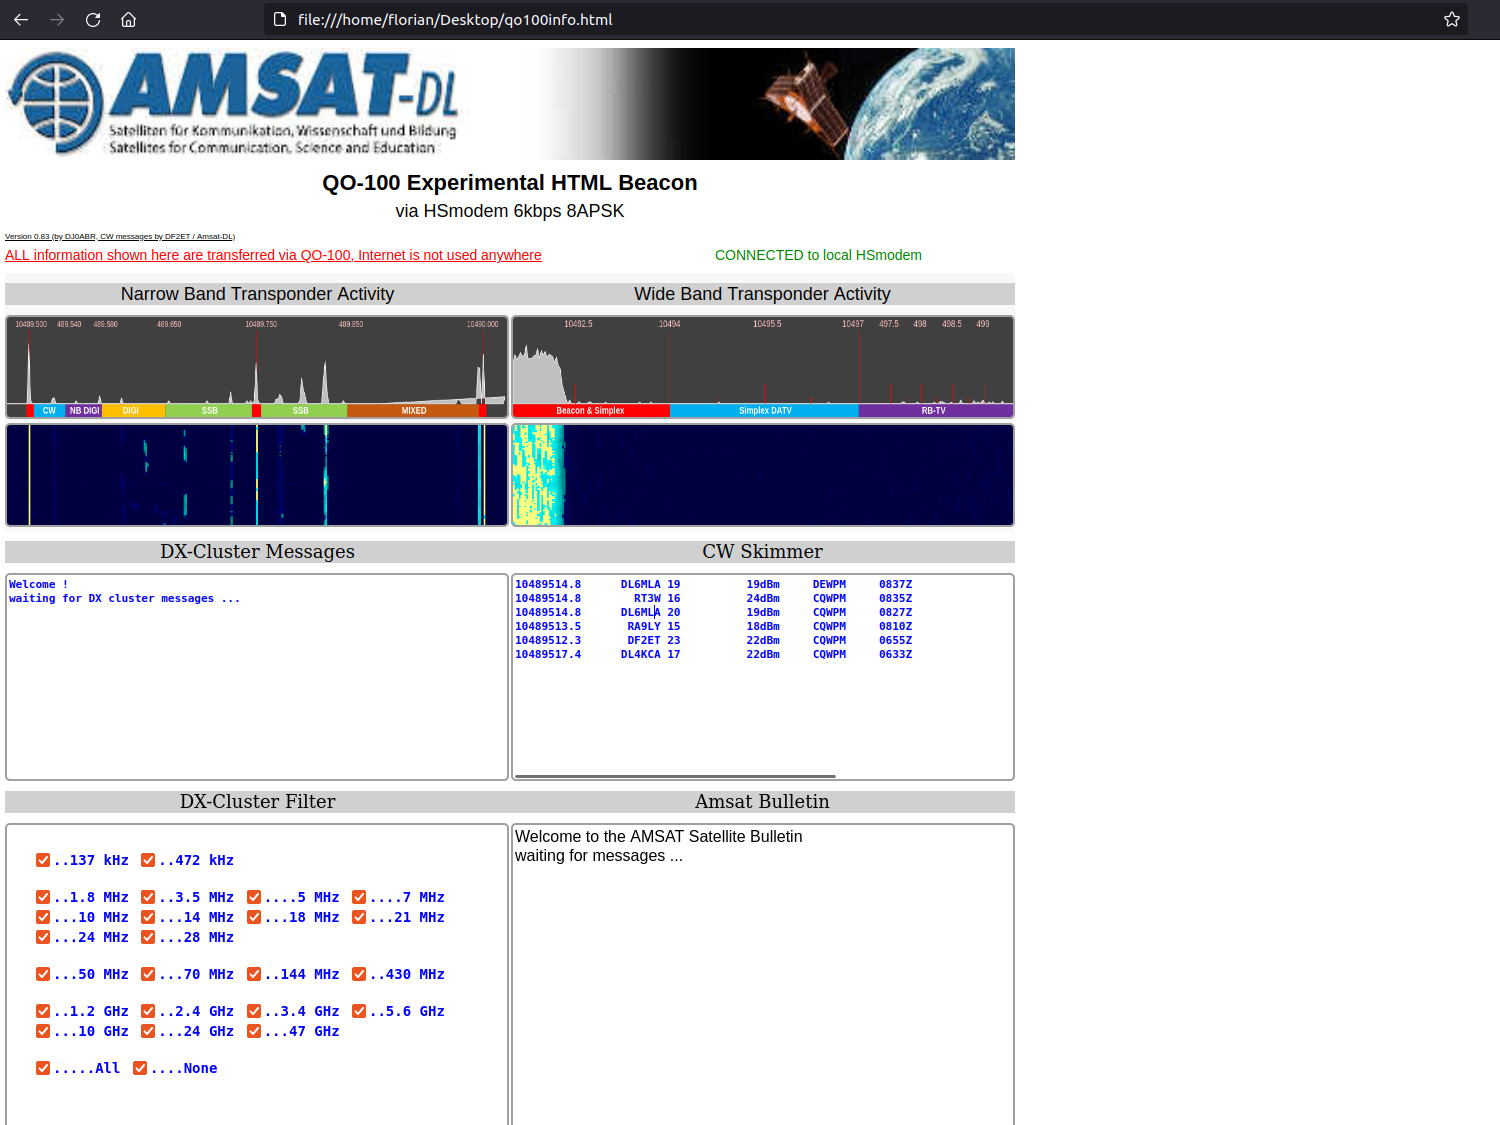1500x1125 pixels.
Task: Click the red ALL information transferred via QO-100 link
Action: coord(273,255)
